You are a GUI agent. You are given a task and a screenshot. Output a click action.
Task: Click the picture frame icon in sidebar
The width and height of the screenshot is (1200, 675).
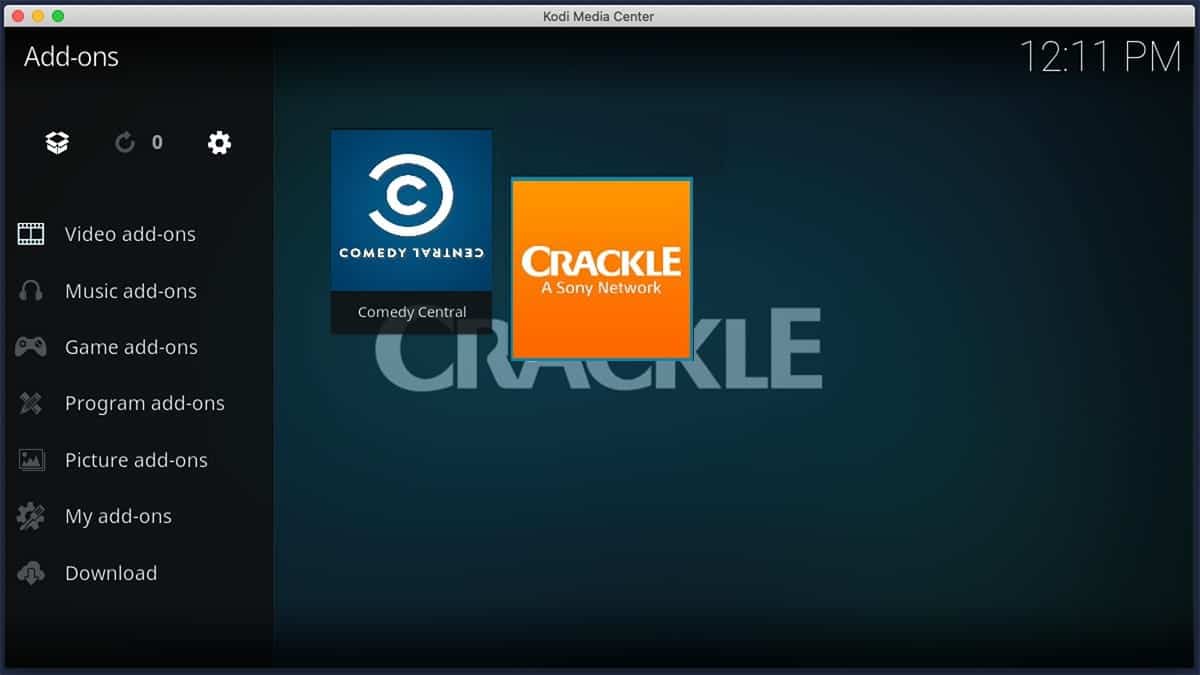[x=31, y=460]
